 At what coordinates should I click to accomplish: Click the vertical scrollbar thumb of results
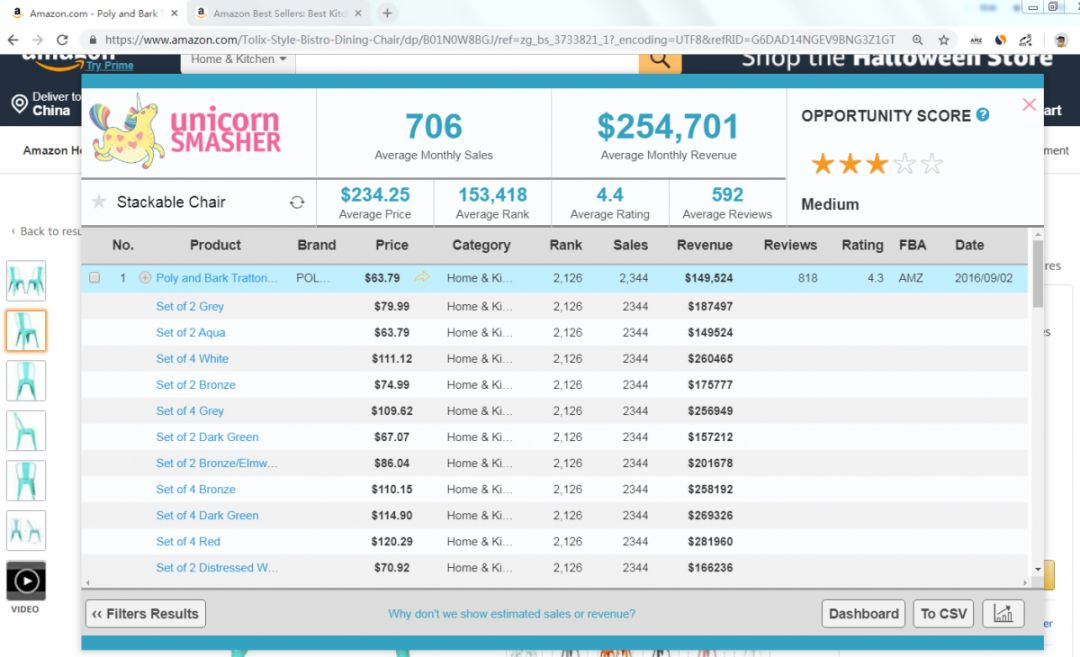(1038, 273)
